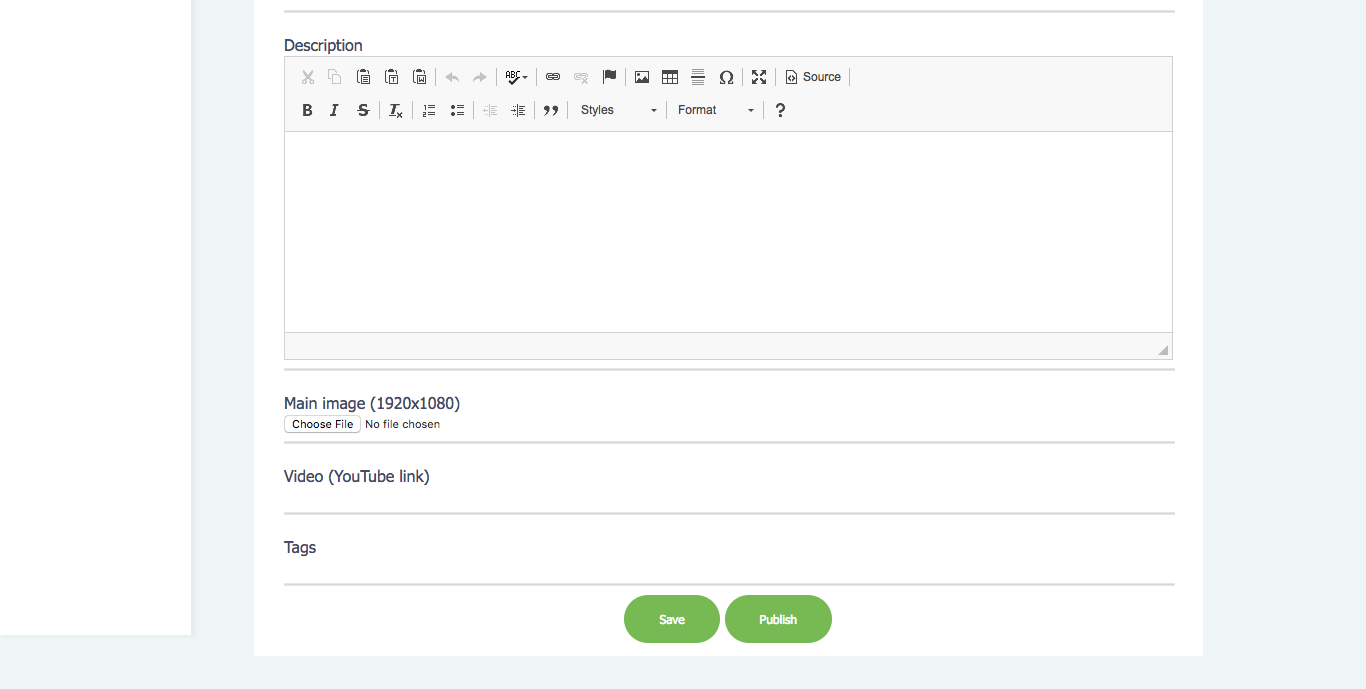Viewport: 1366px width, 689px height.
Task: Click the editor resize handle corner
Action: click(1163, 350)
